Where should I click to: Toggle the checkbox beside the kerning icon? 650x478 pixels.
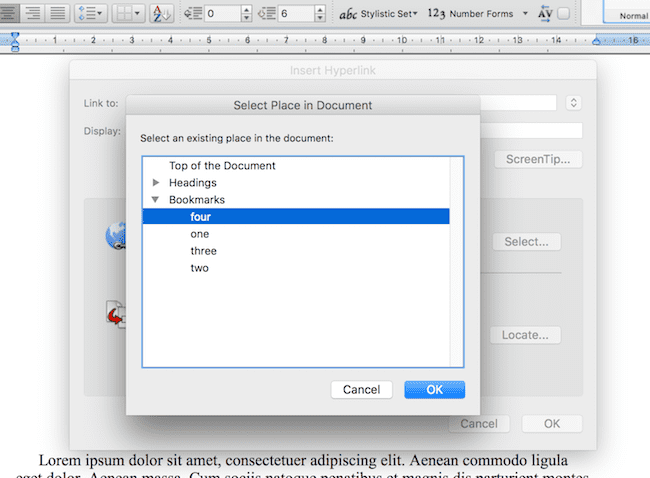tap(564, 14)
